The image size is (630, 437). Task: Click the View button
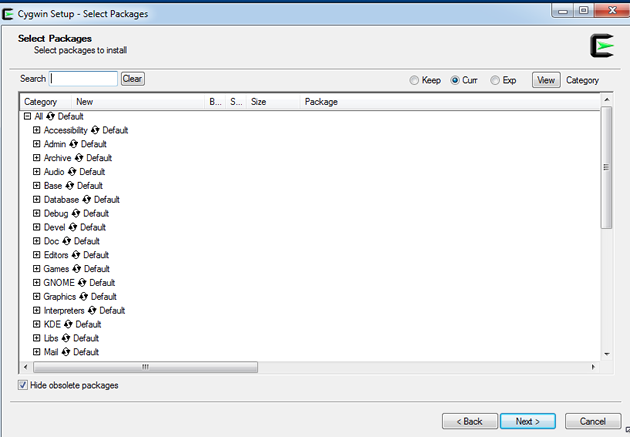click(x=546, y=80)
